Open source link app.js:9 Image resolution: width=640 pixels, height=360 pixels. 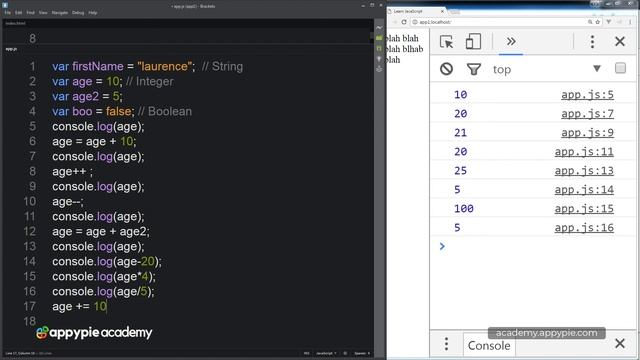[x=587, y=133]
